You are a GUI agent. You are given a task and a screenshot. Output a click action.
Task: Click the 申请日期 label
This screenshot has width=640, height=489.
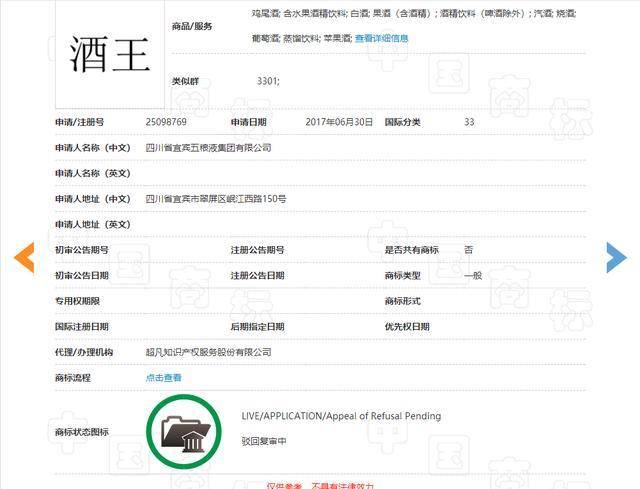click(x=249, y=122)
